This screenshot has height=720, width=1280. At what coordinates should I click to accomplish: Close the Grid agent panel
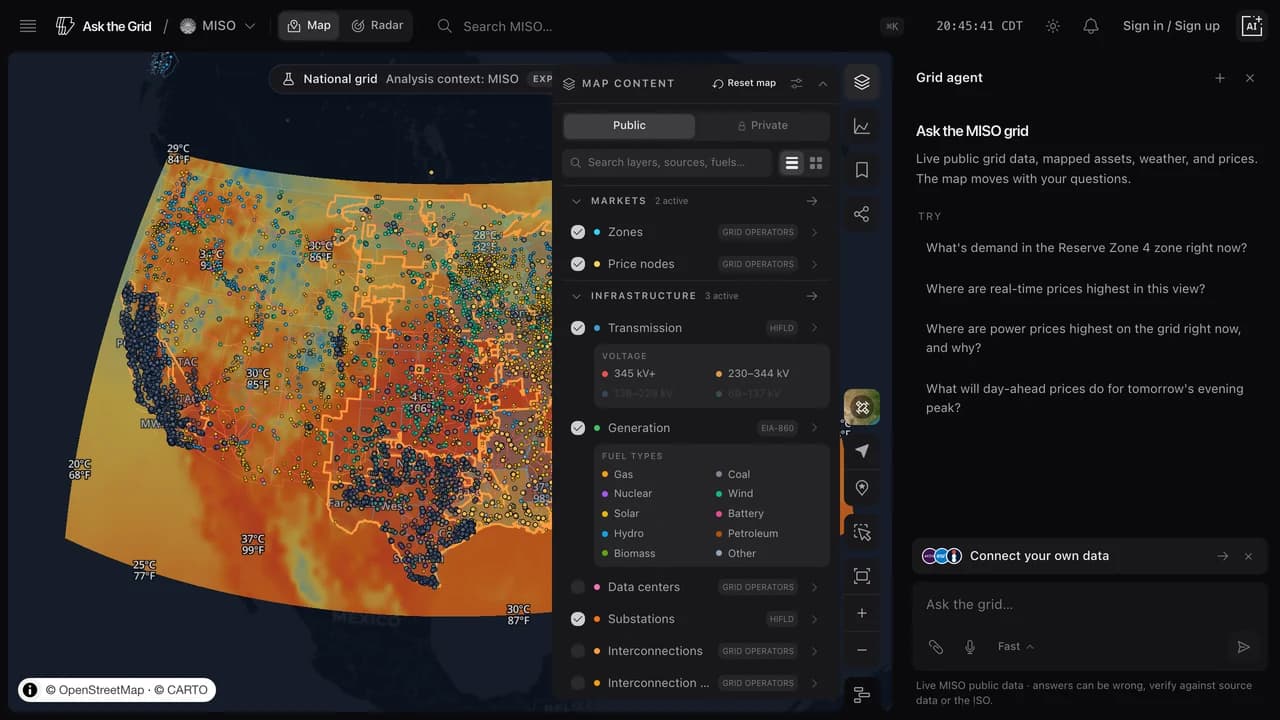pos(1250,78)
